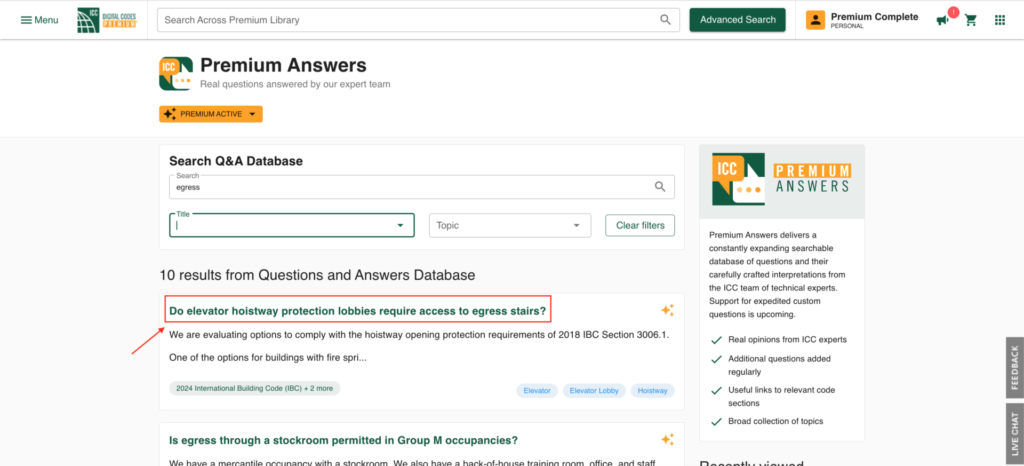1024x466 pixels.
Task: Click the 2024 International Building Code tag
Action: (254, 388)
